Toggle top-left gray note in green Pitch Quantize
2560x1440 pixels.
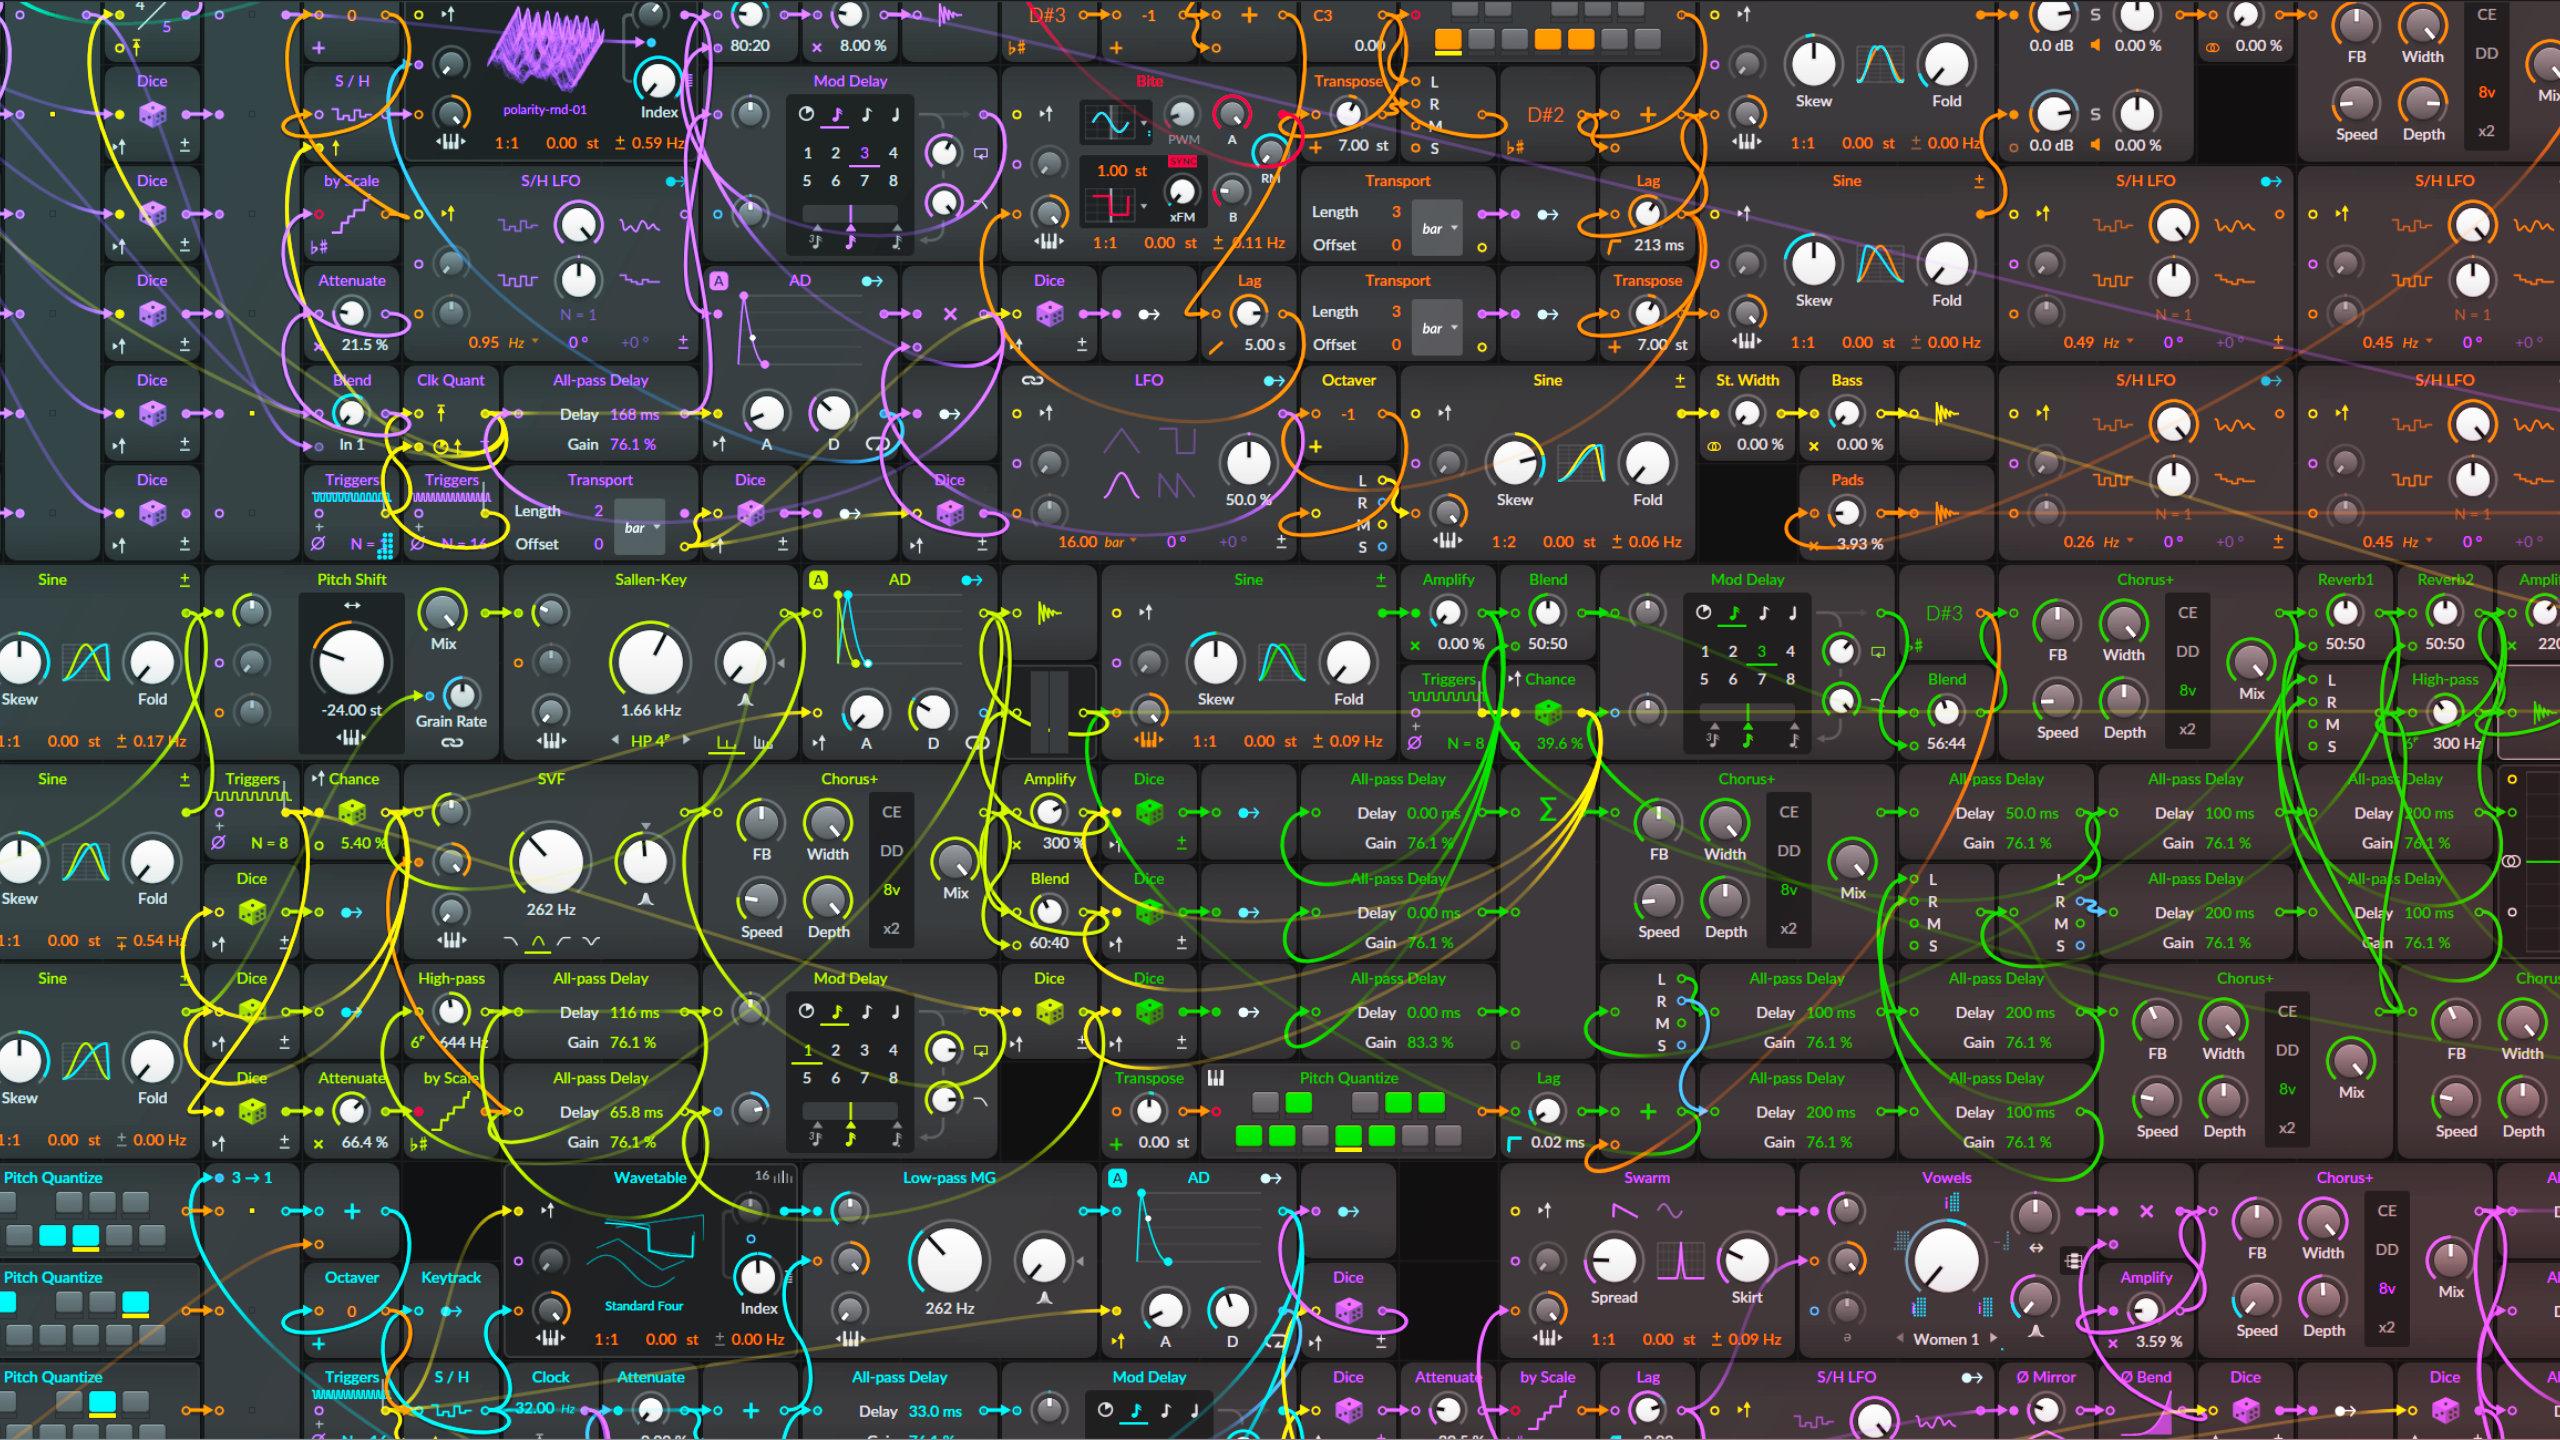[1265, 1103]
